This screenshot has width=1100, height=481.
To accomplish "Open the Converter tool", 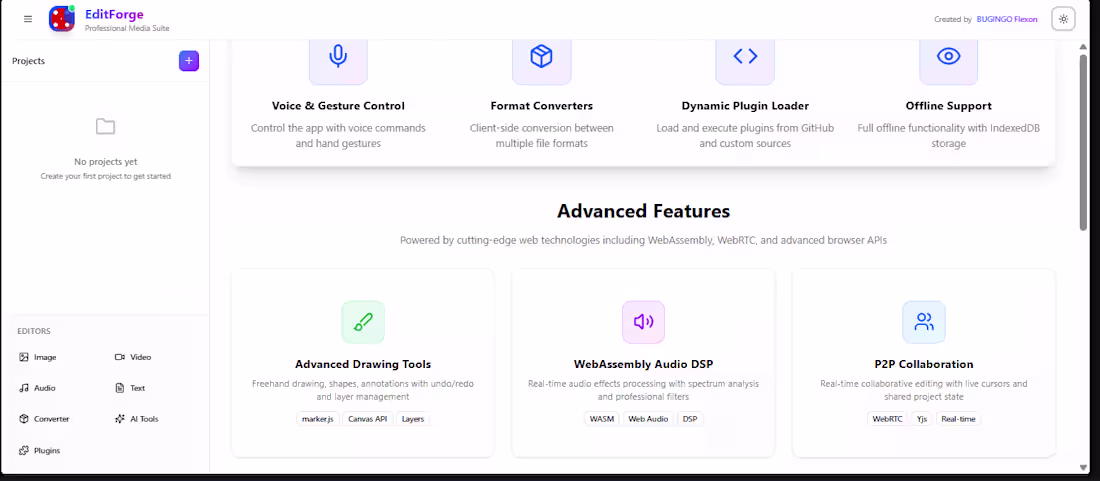I will tap(44, 419).
